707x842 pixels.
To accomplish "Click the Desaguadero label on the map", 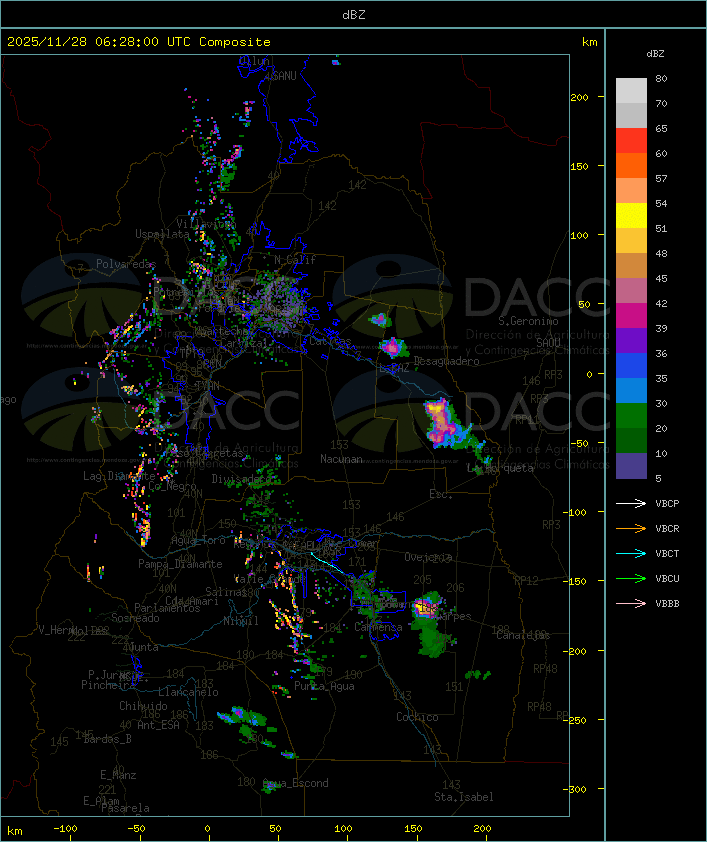I will 446,361.
